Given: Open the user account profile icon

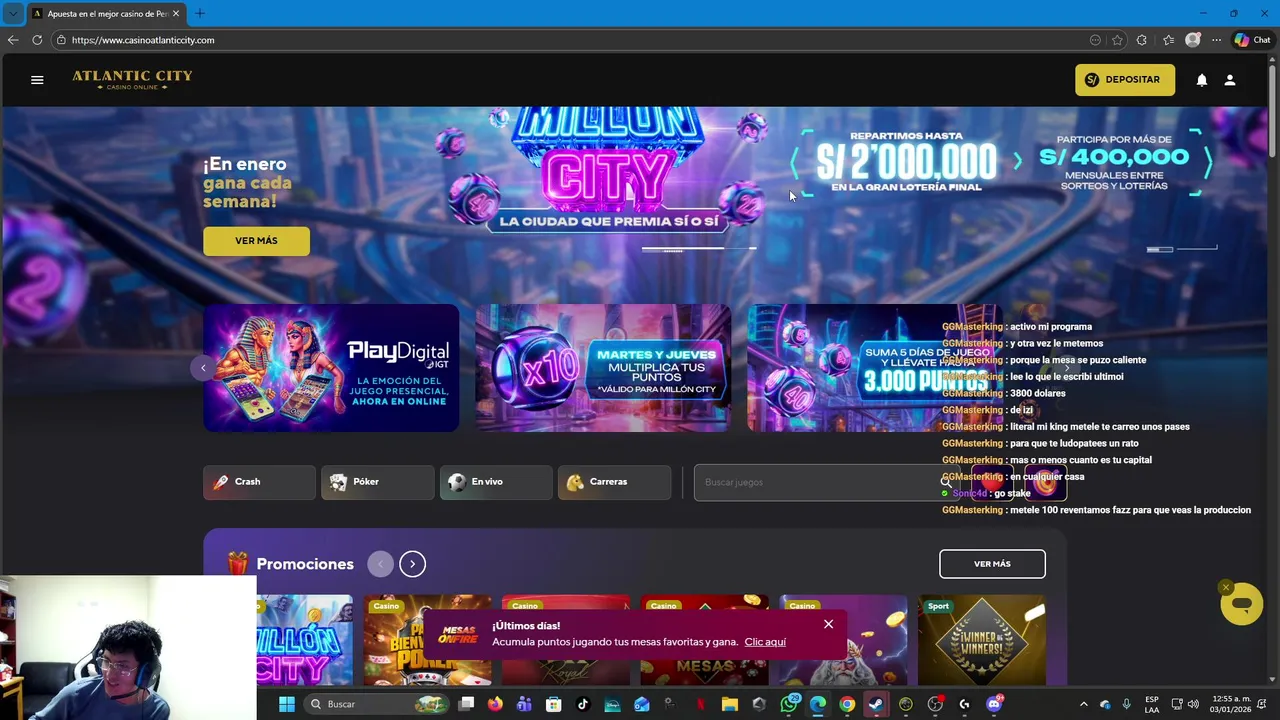Looking at the screenshot, I should click(1230, 80).
